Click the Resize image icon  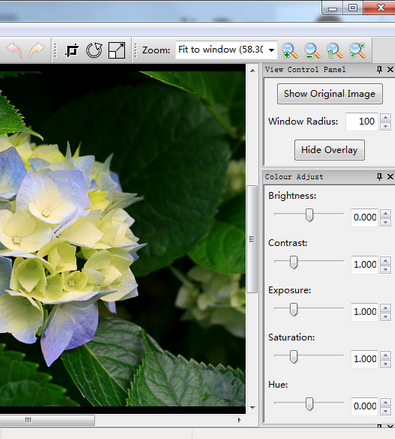click(117, 51)
